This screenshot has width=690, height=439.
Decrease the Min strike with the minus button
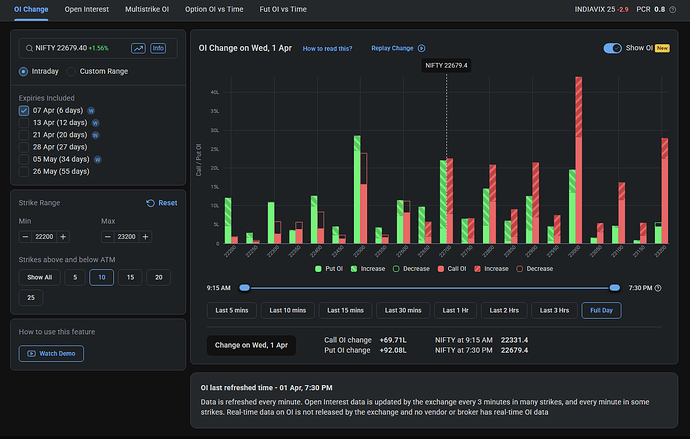[x=25, y=237]
